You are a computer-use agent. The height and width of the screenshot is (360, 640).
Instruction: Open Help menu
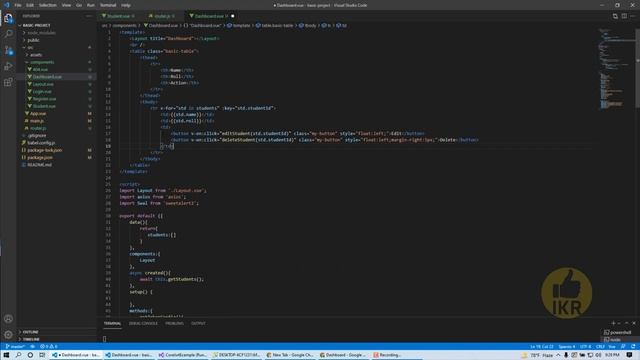(126, 5)
